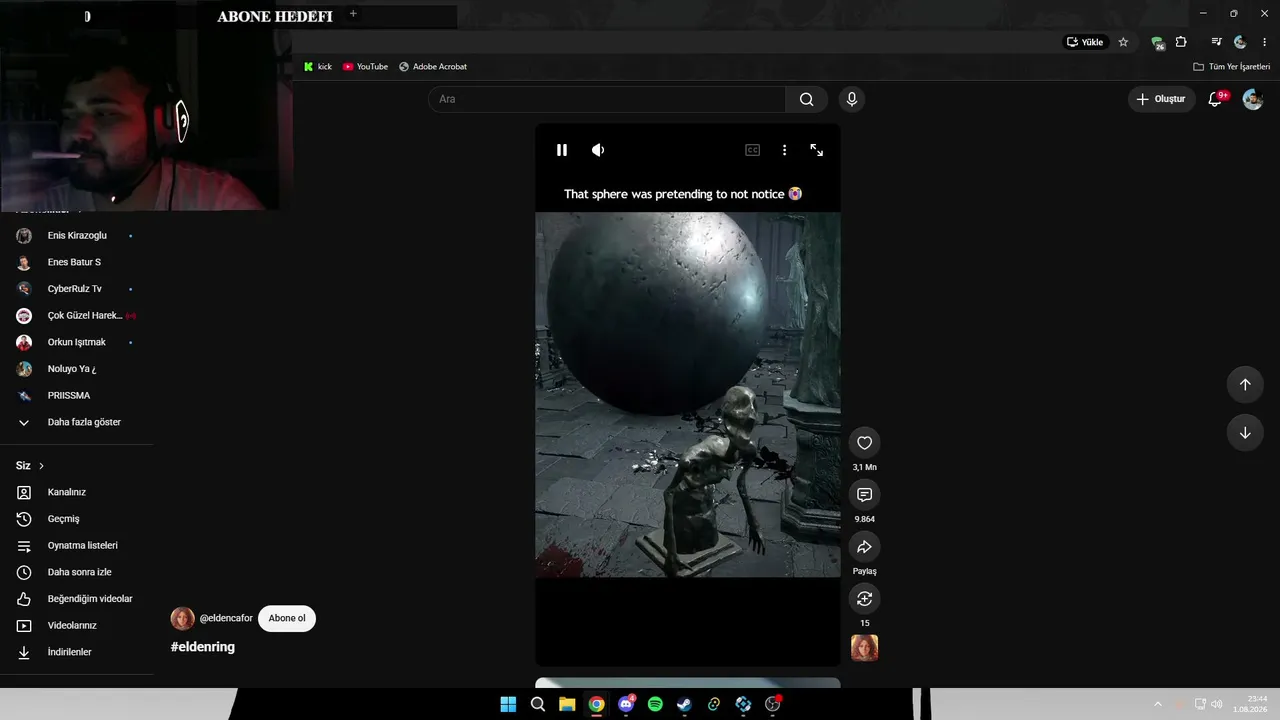Open Windows taskbar search
Screen dimensions: 1280x720
[538, 704]
